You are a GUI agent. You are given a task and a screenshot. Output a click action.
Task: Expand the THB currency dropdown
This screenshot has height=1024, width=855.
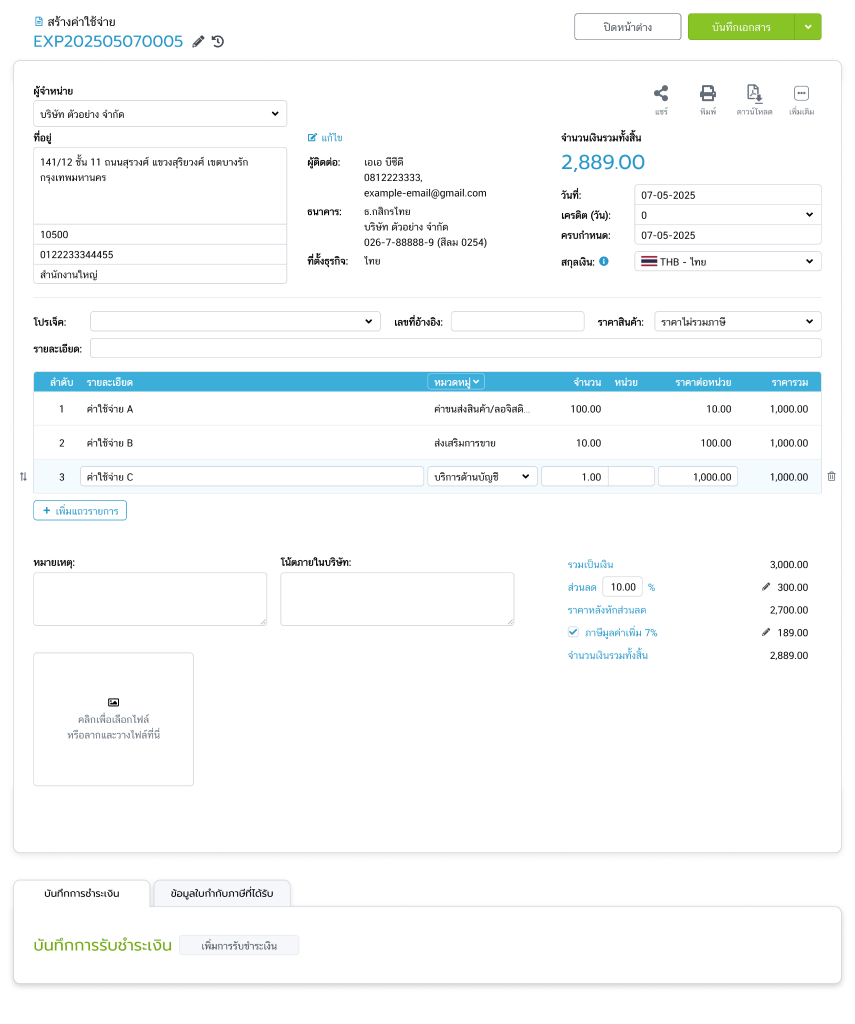point(727,261)
